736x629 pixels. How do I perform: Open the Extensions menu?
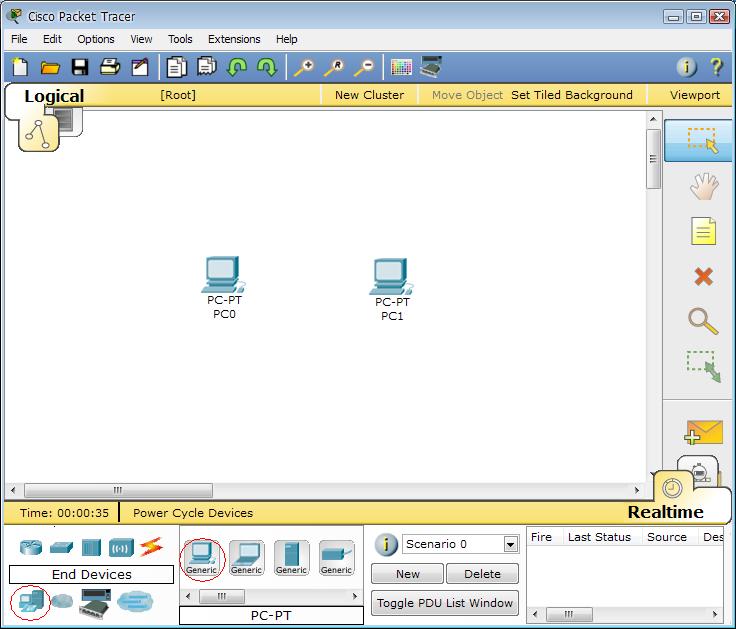click(234, 39)
